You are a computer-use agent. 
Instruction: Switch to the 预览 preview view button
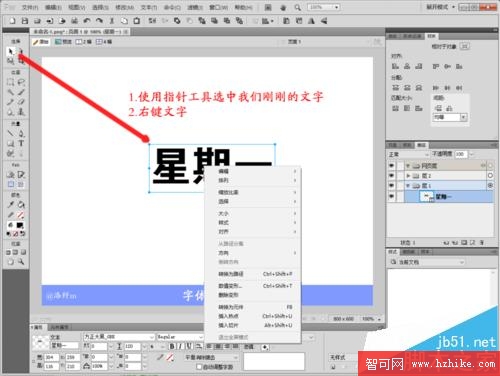click(x=63, y=42)
